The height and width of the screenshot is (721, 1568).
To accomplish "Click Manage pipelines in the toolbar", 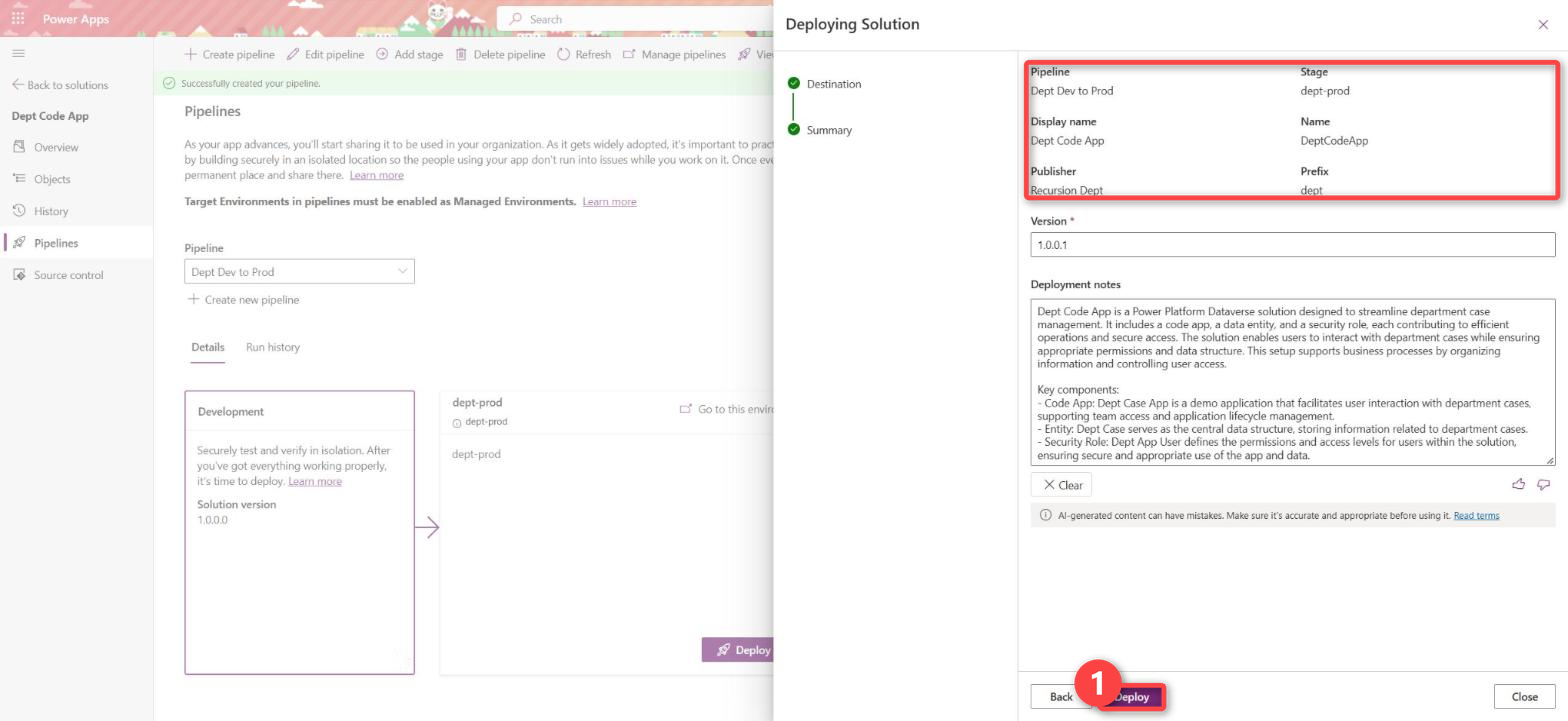I will [674, 54].
